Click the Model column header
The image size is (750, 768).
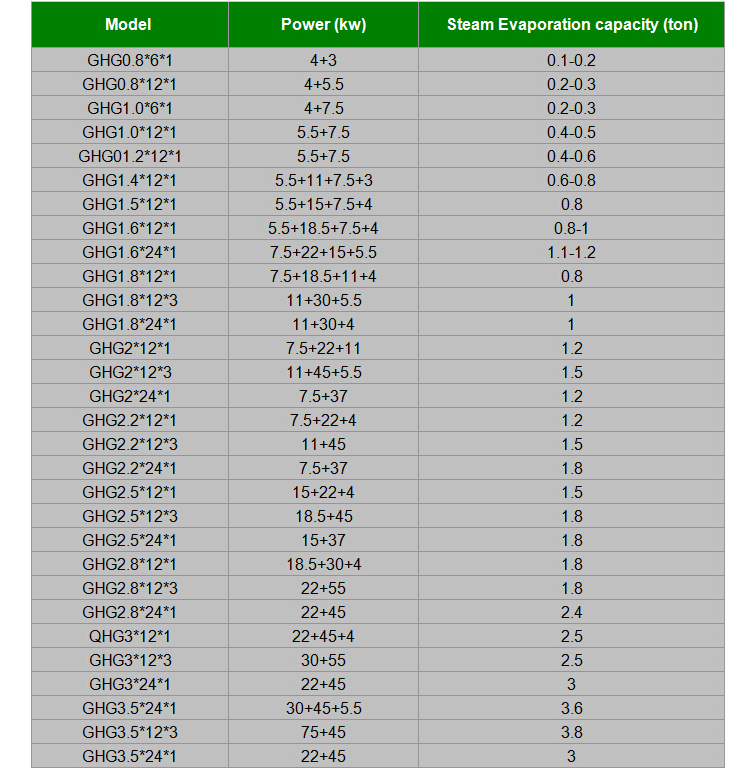tap(130, 24)
